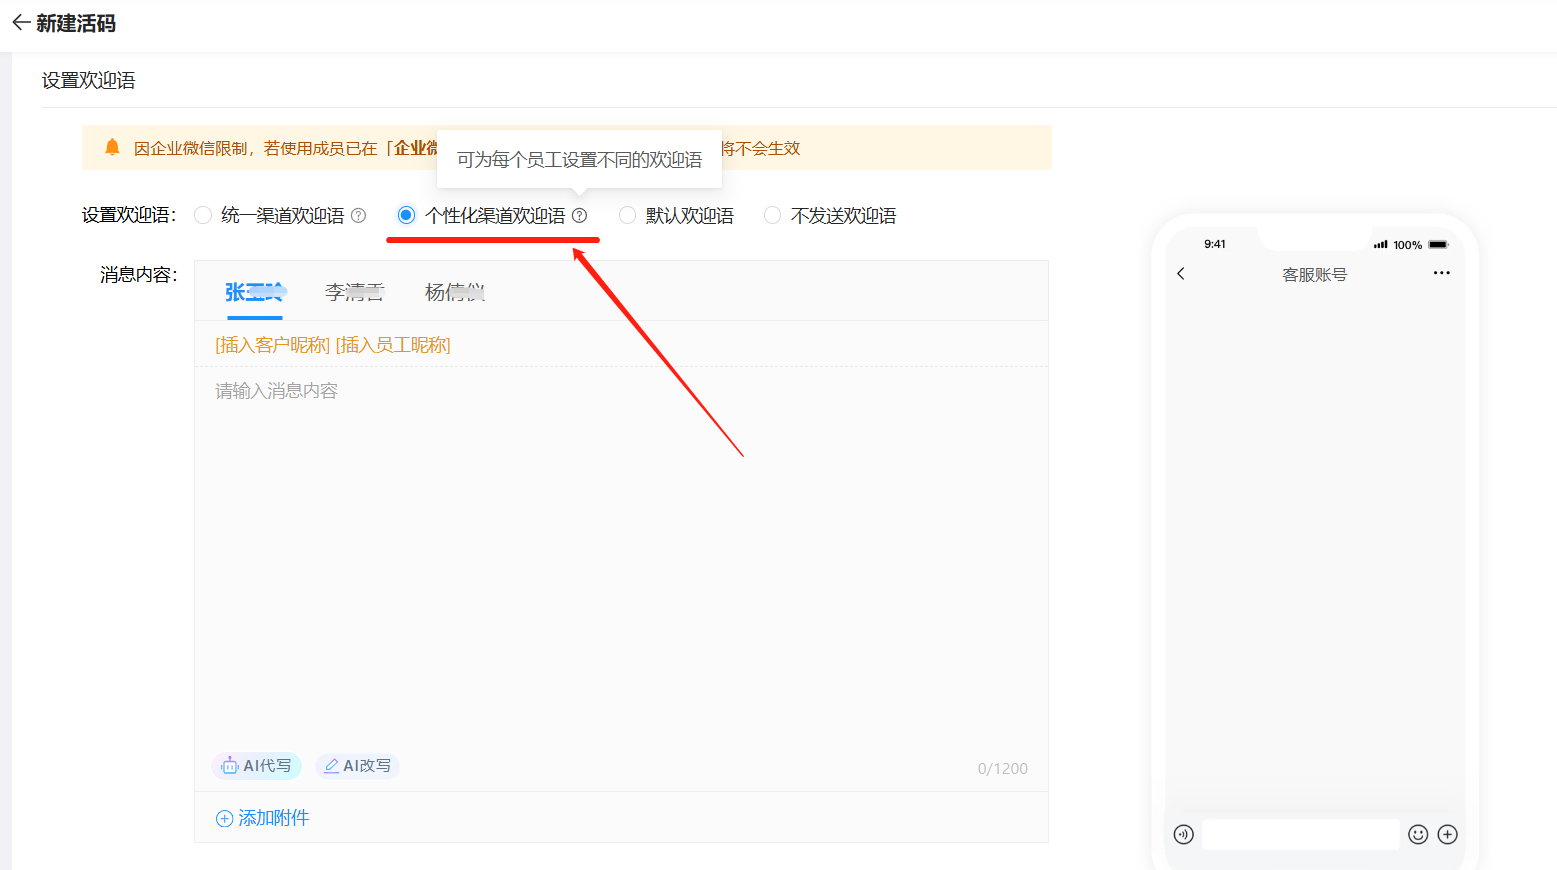Image resolution: width=1557 pixels, height=870 pixels.
Task: Select 统一渠道欢迎语 radio option
Action: 203,215
